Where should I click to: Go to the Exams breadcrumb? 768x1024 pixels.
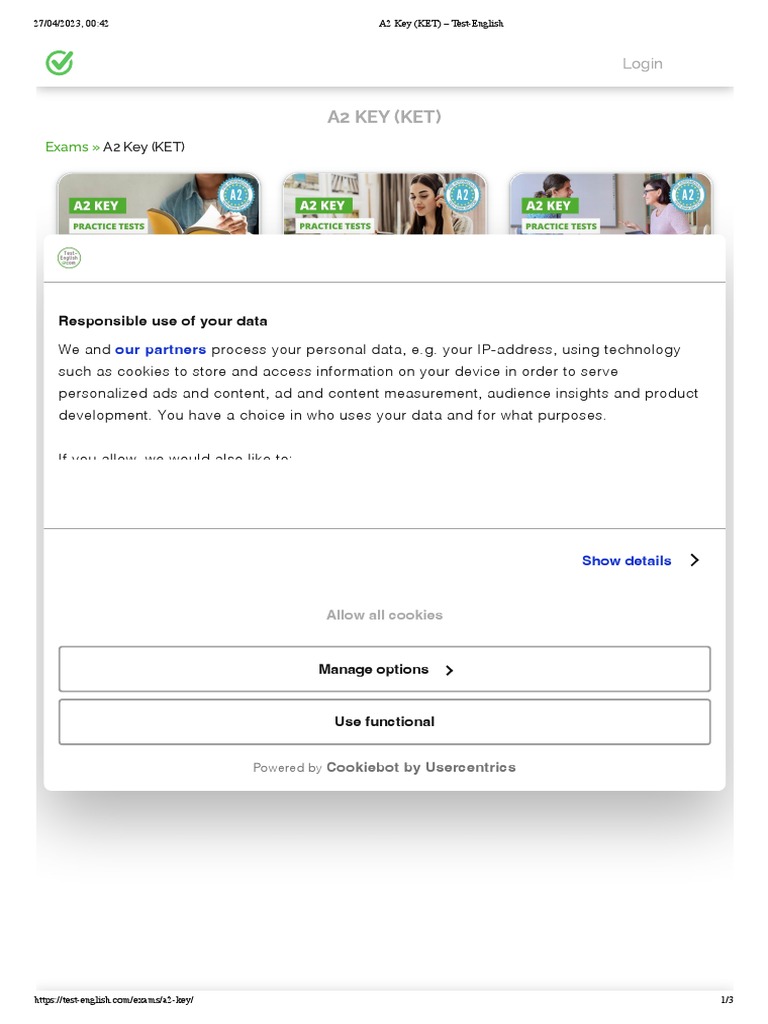(67, 147)
